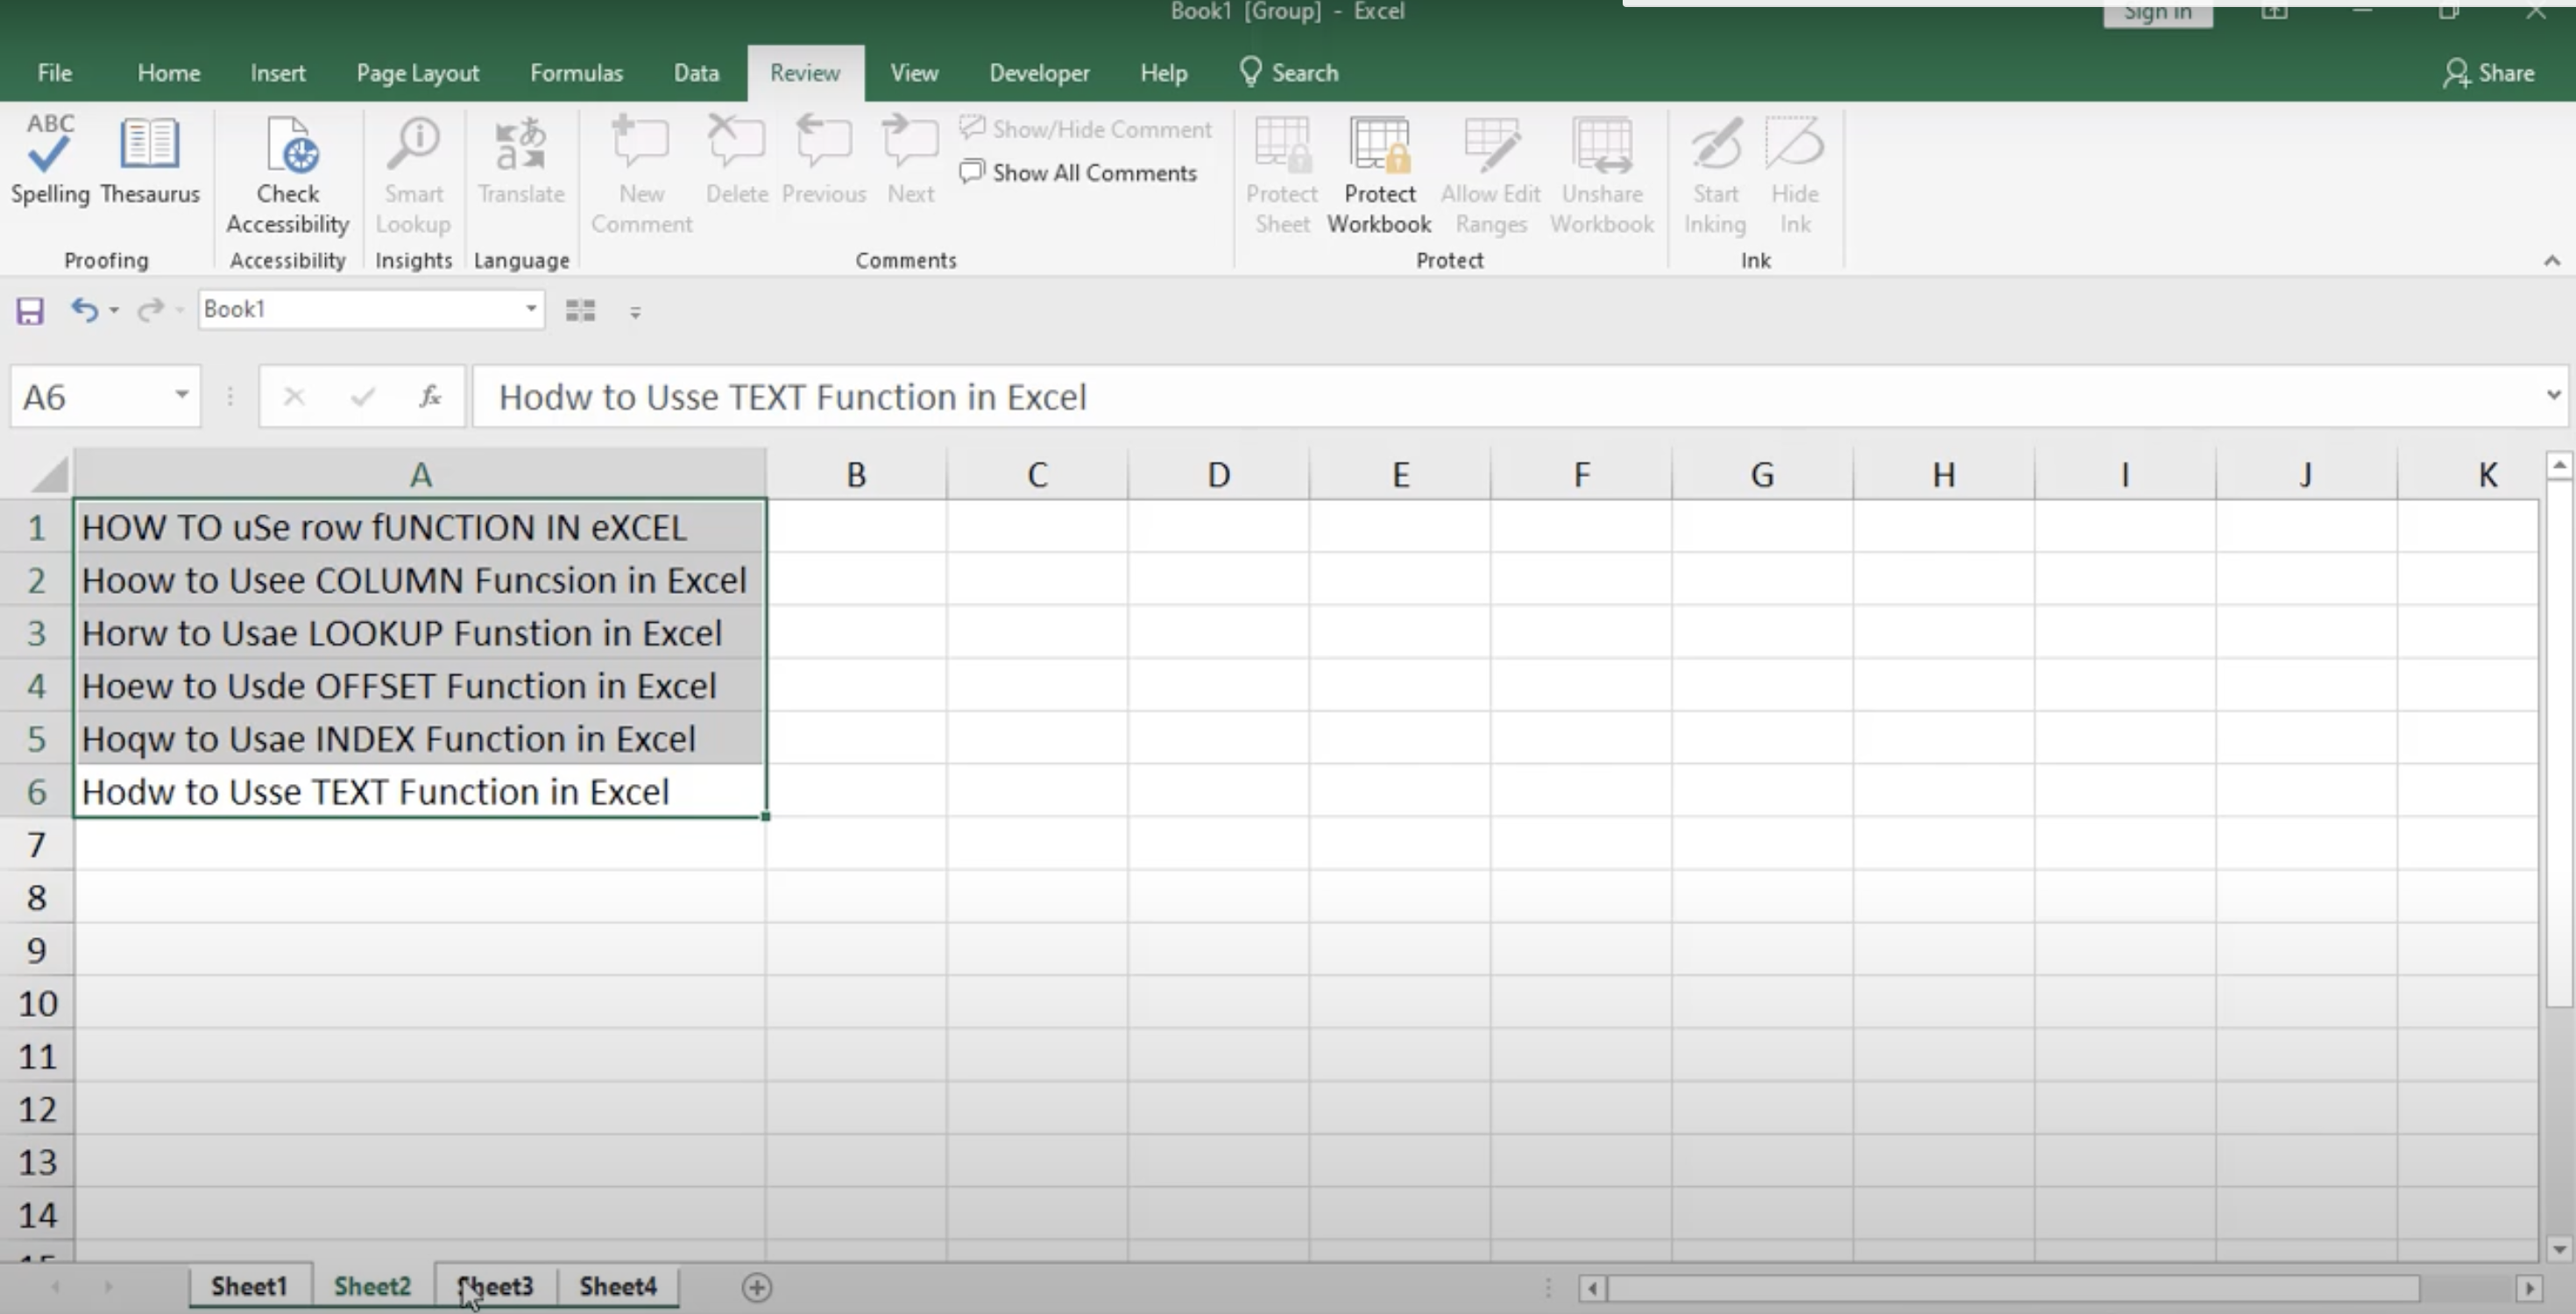Run the Spelling check
Viewport: 2576px width, 1314px height.
click(49, 160)
